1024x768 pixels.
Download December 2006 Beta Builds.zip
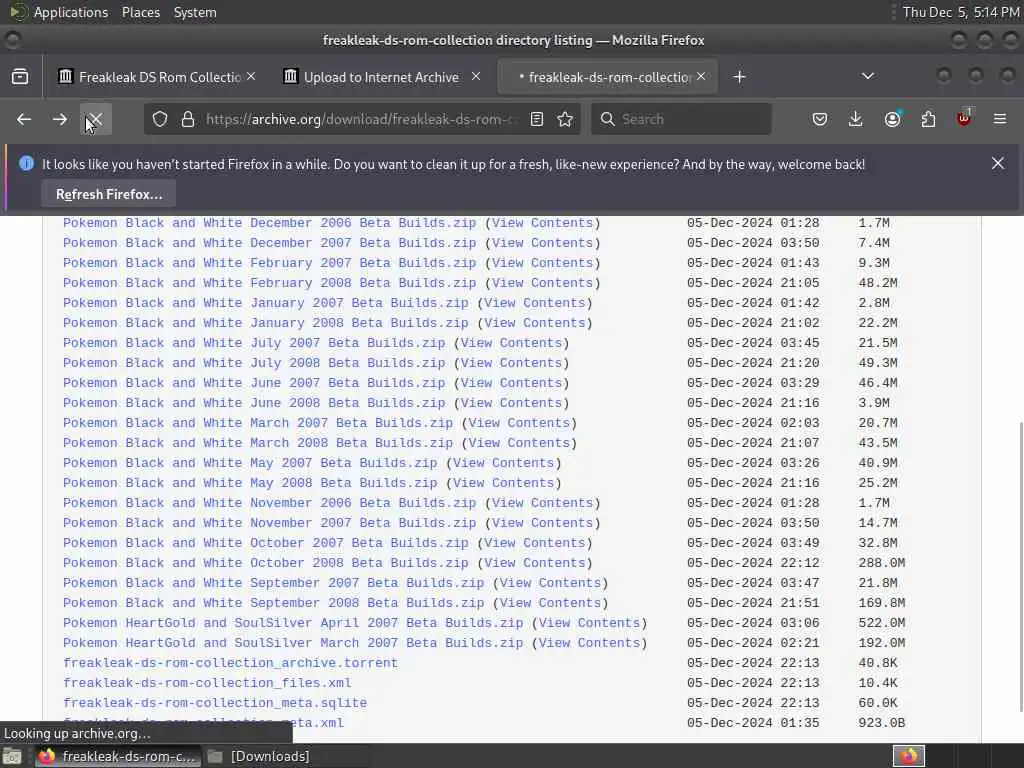(270, 223)
